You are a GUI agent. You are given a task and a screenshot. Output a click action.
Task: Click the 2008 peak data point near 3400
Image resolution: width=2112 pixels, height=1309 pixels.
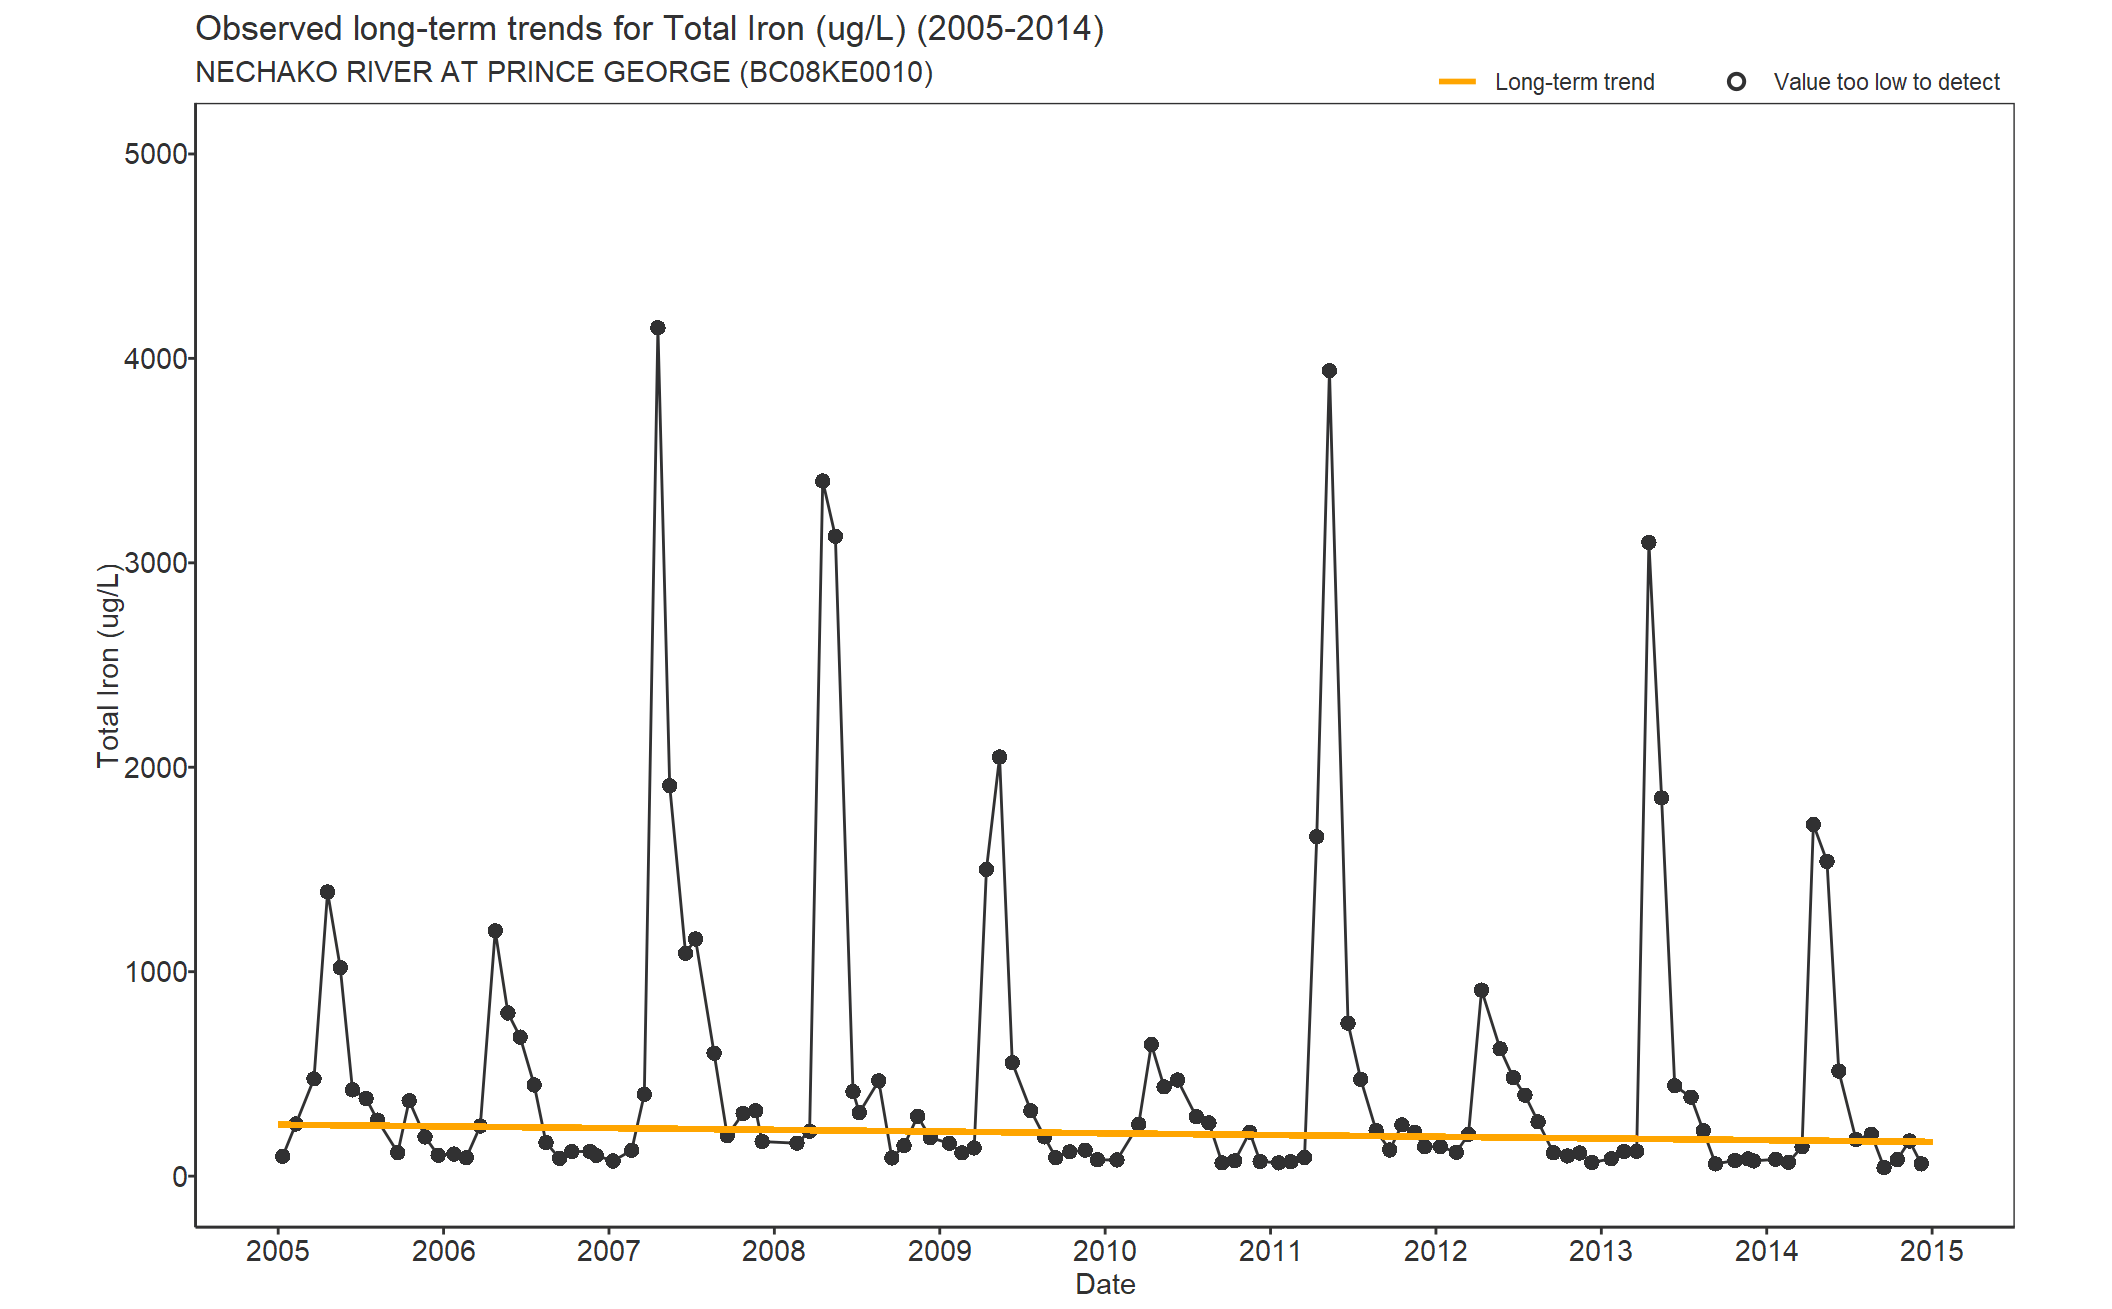click(x=822, y=481)
